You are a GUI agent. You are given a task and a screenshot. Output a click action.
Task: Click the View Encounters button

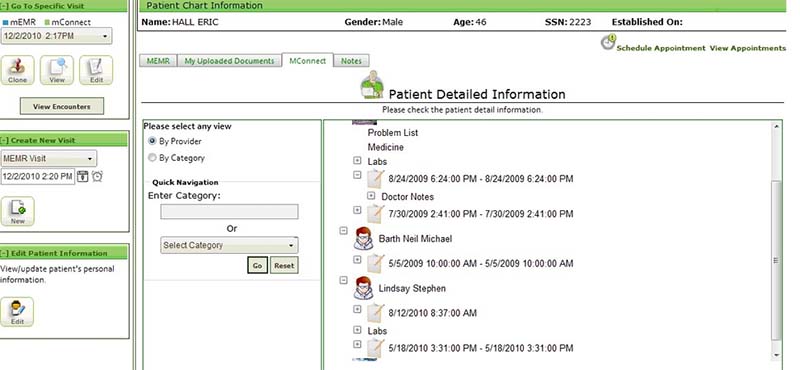(x=62, y=106)
